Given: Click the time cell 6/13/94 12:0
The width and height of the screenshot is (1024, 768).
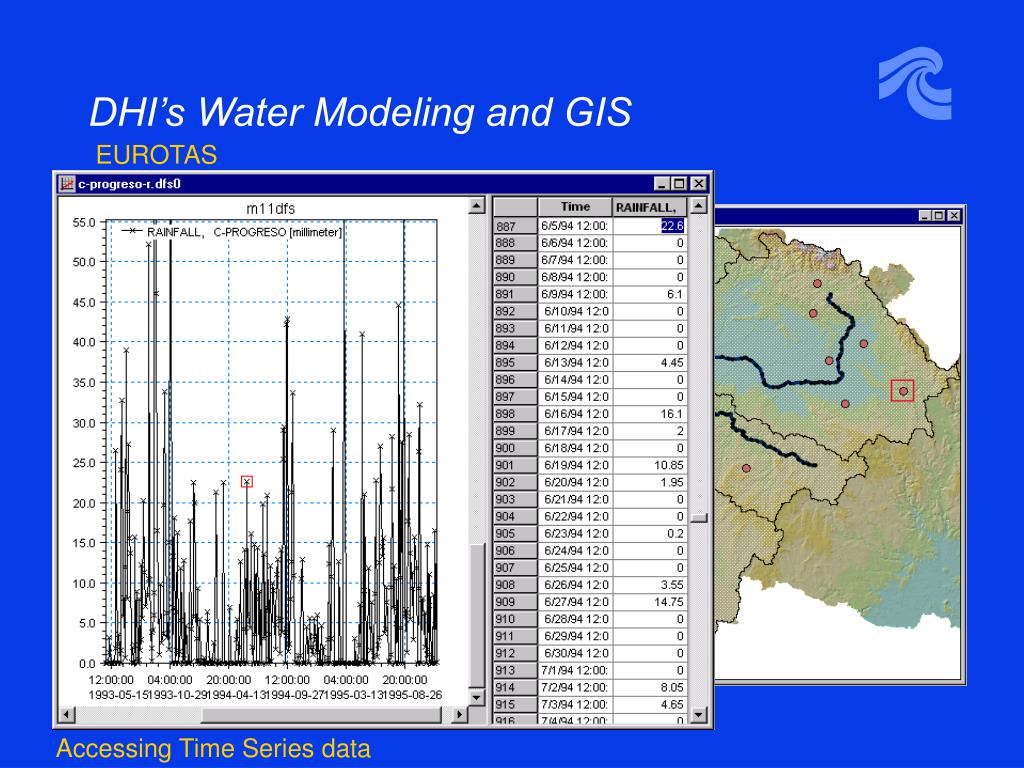Looking at the screenshot, I should click(x=575, y=362).
